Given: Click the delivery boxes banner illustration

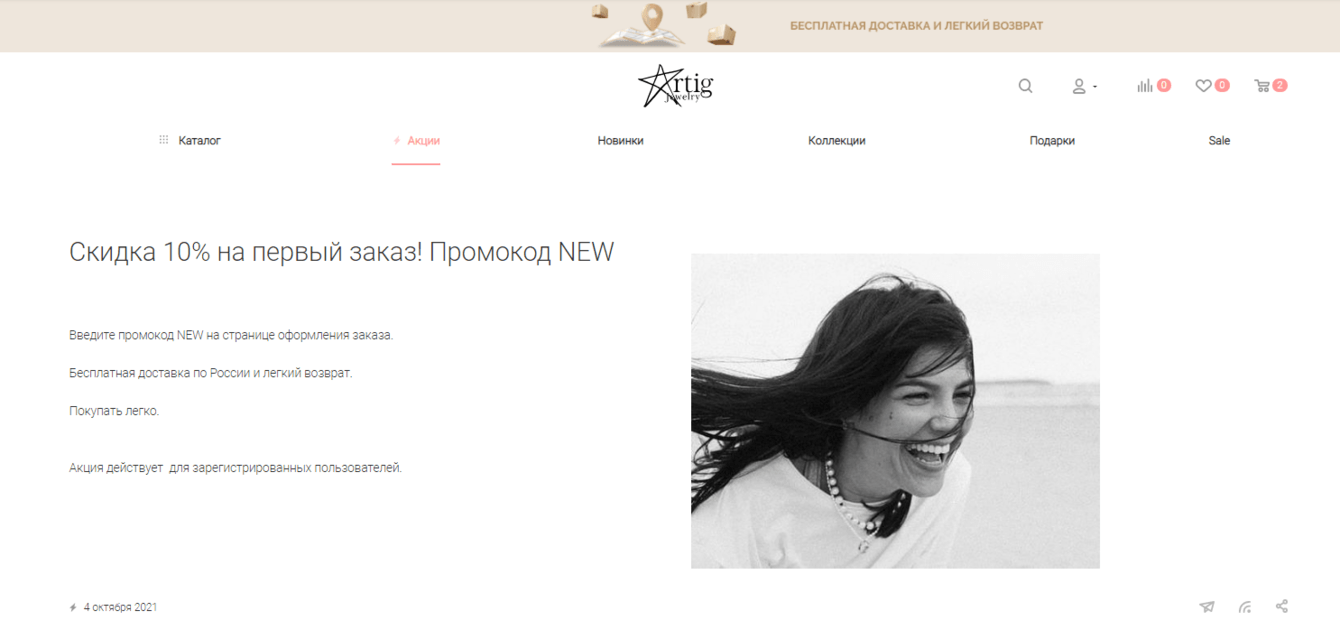Looking at the screenshot, I should tap(665, 25).
